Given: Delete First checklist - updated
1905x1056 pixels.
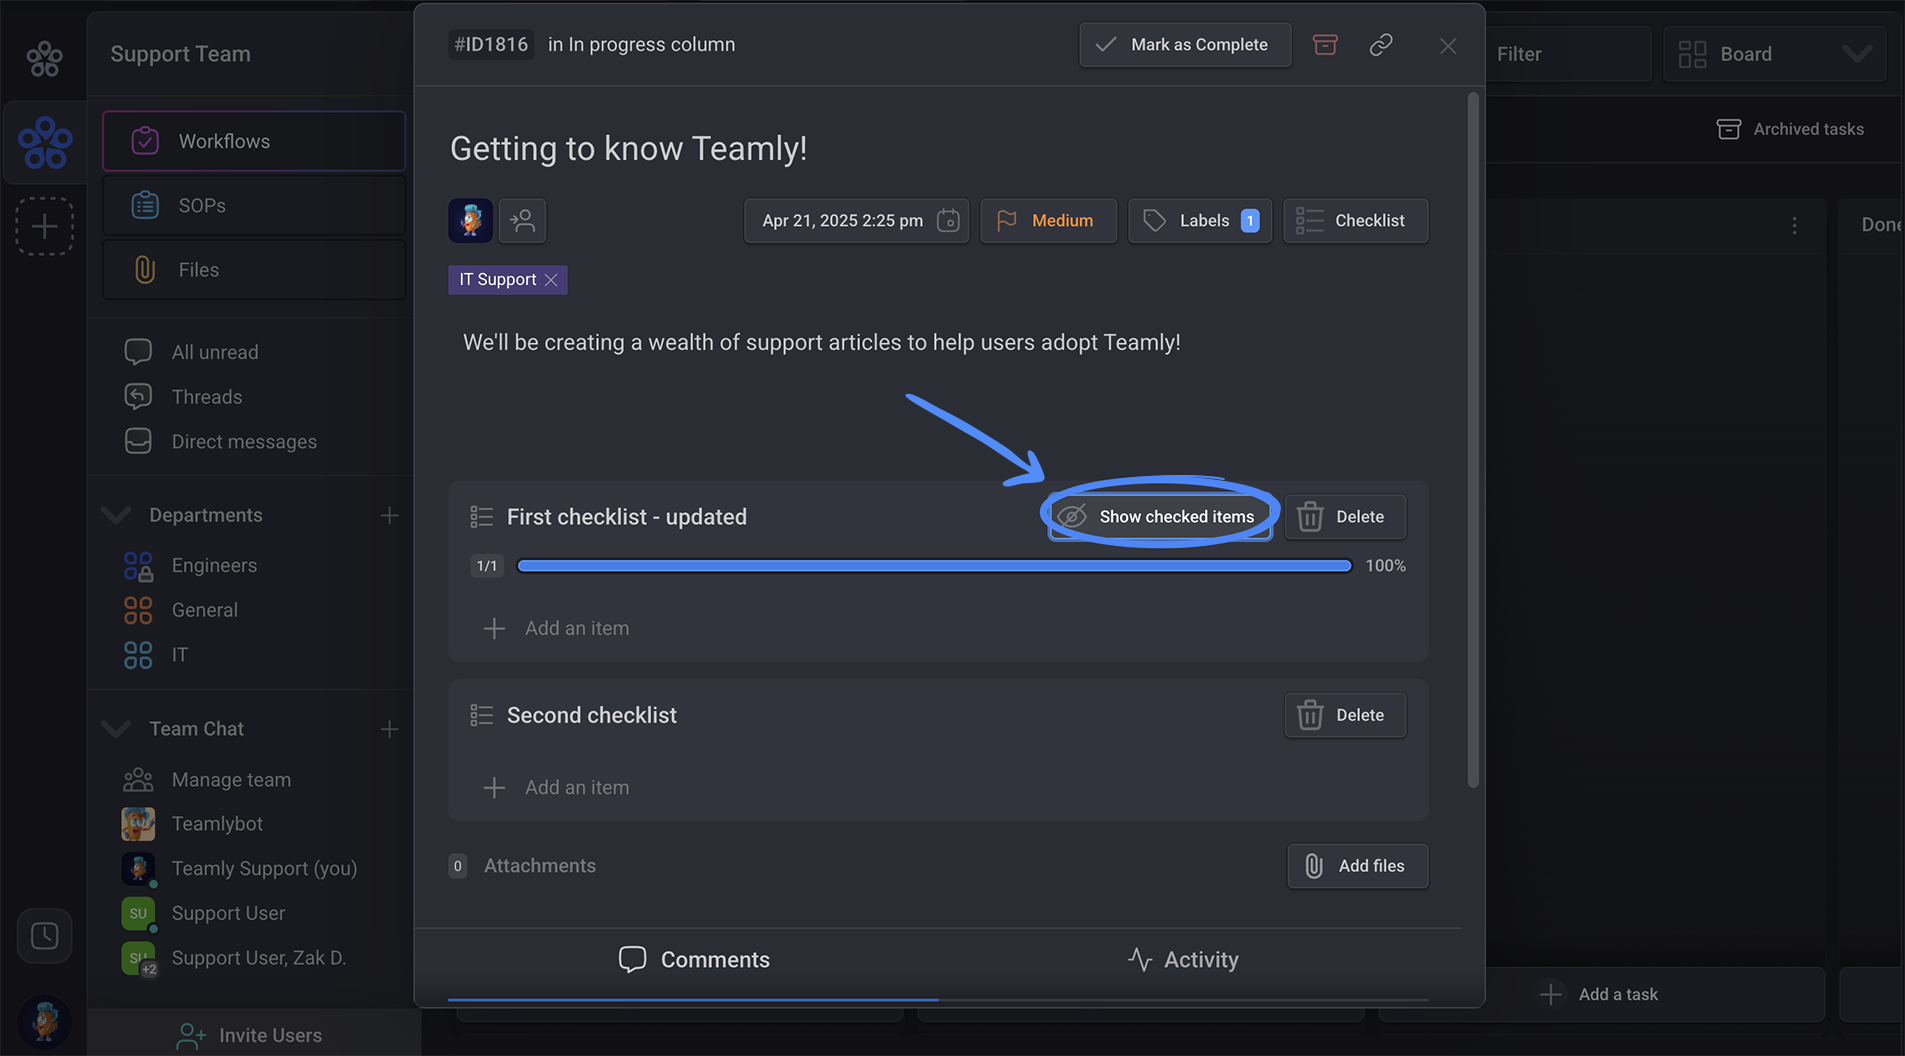Looking at the screenshot, I should coord(1345,517).
